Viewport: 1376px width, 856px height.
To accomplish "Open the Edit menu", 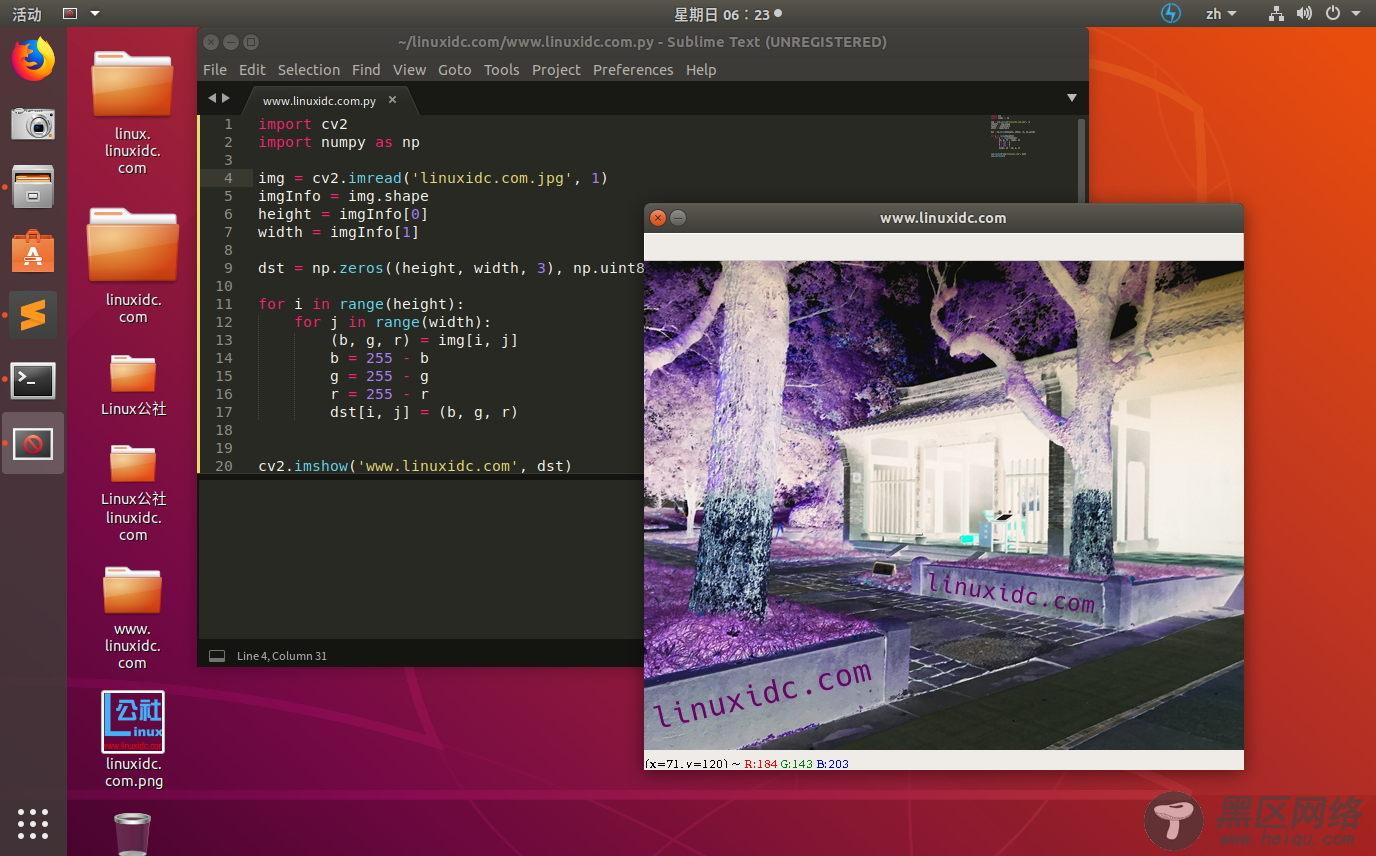I will tap(252, 70).
